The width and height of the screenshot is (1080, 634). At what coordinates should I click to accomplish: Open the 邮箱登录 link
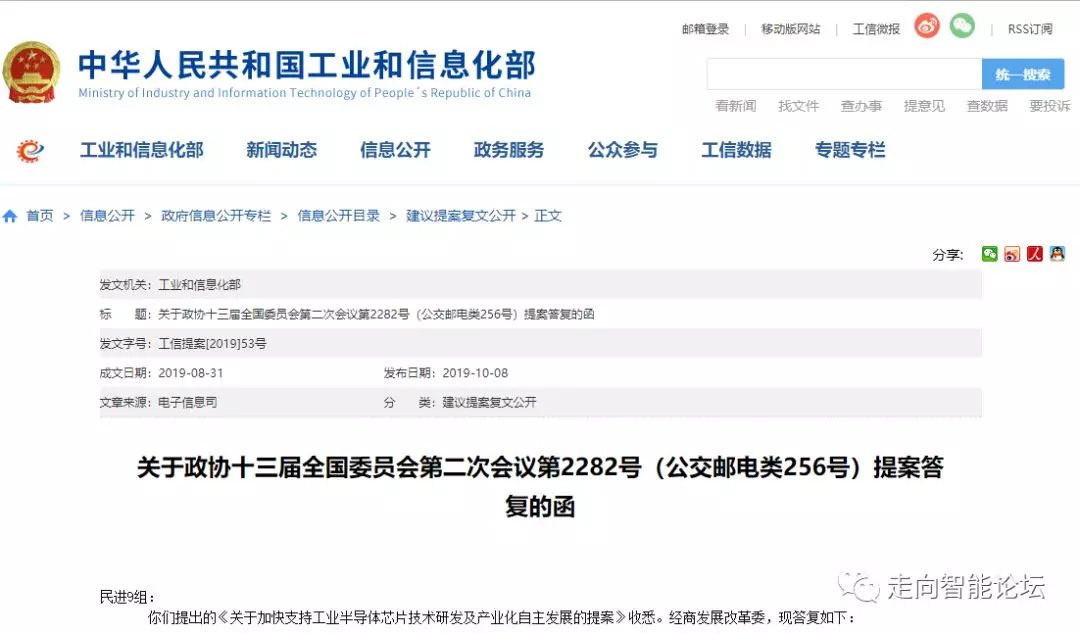tap(706, 29)
